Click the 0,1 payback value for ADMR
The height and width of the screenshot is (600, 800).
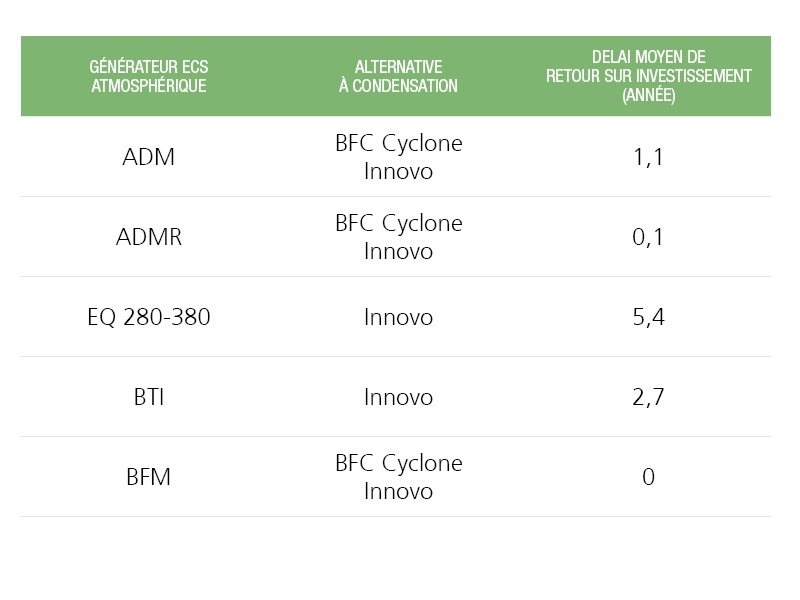point(648,237)
